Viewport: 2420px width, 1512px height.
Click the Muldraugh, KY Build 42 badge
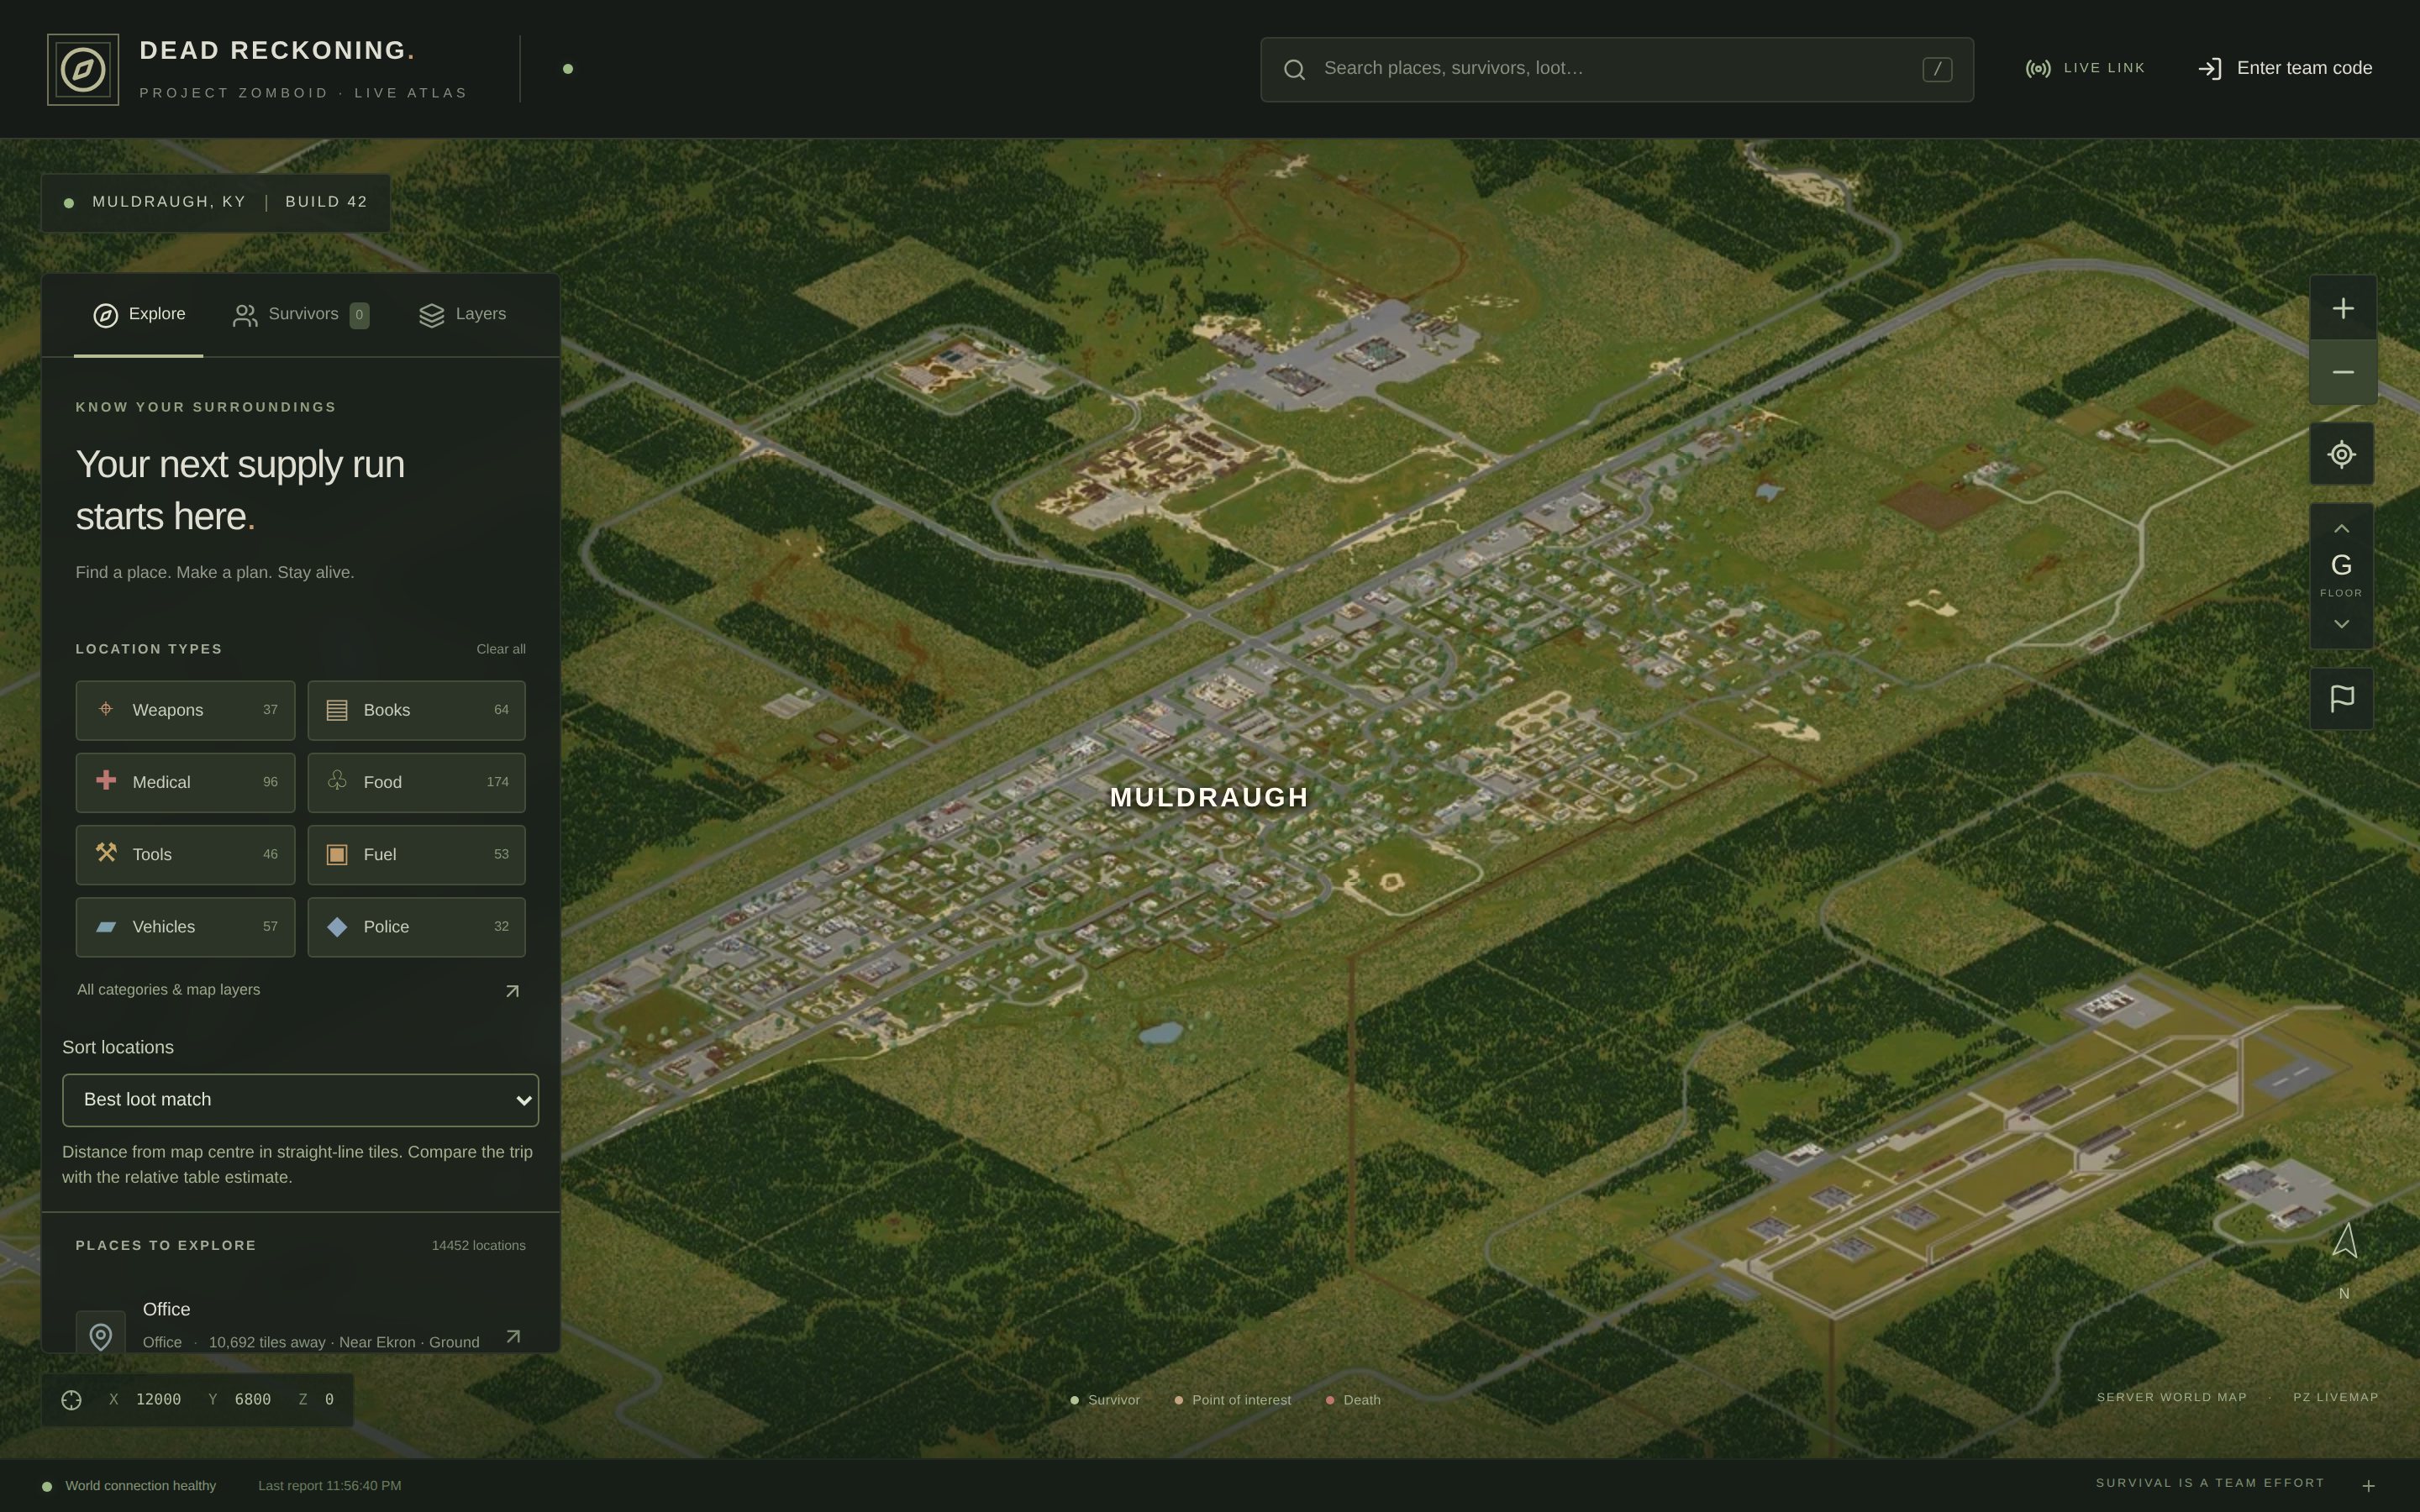[215, 202]
